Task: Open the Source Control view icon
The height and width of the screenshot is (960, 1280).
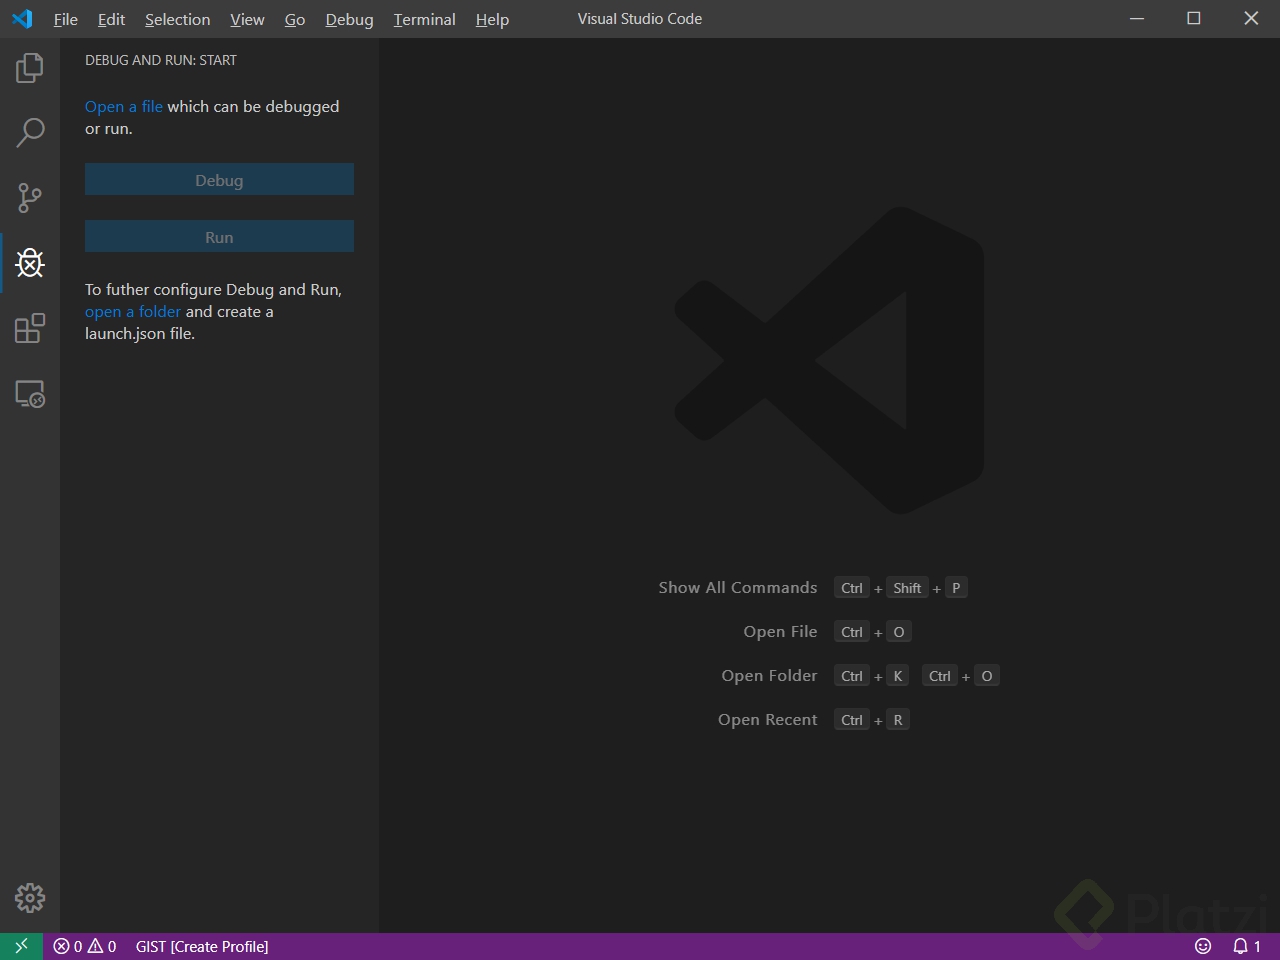Action: pyautogui.click(x=30, y=198)
